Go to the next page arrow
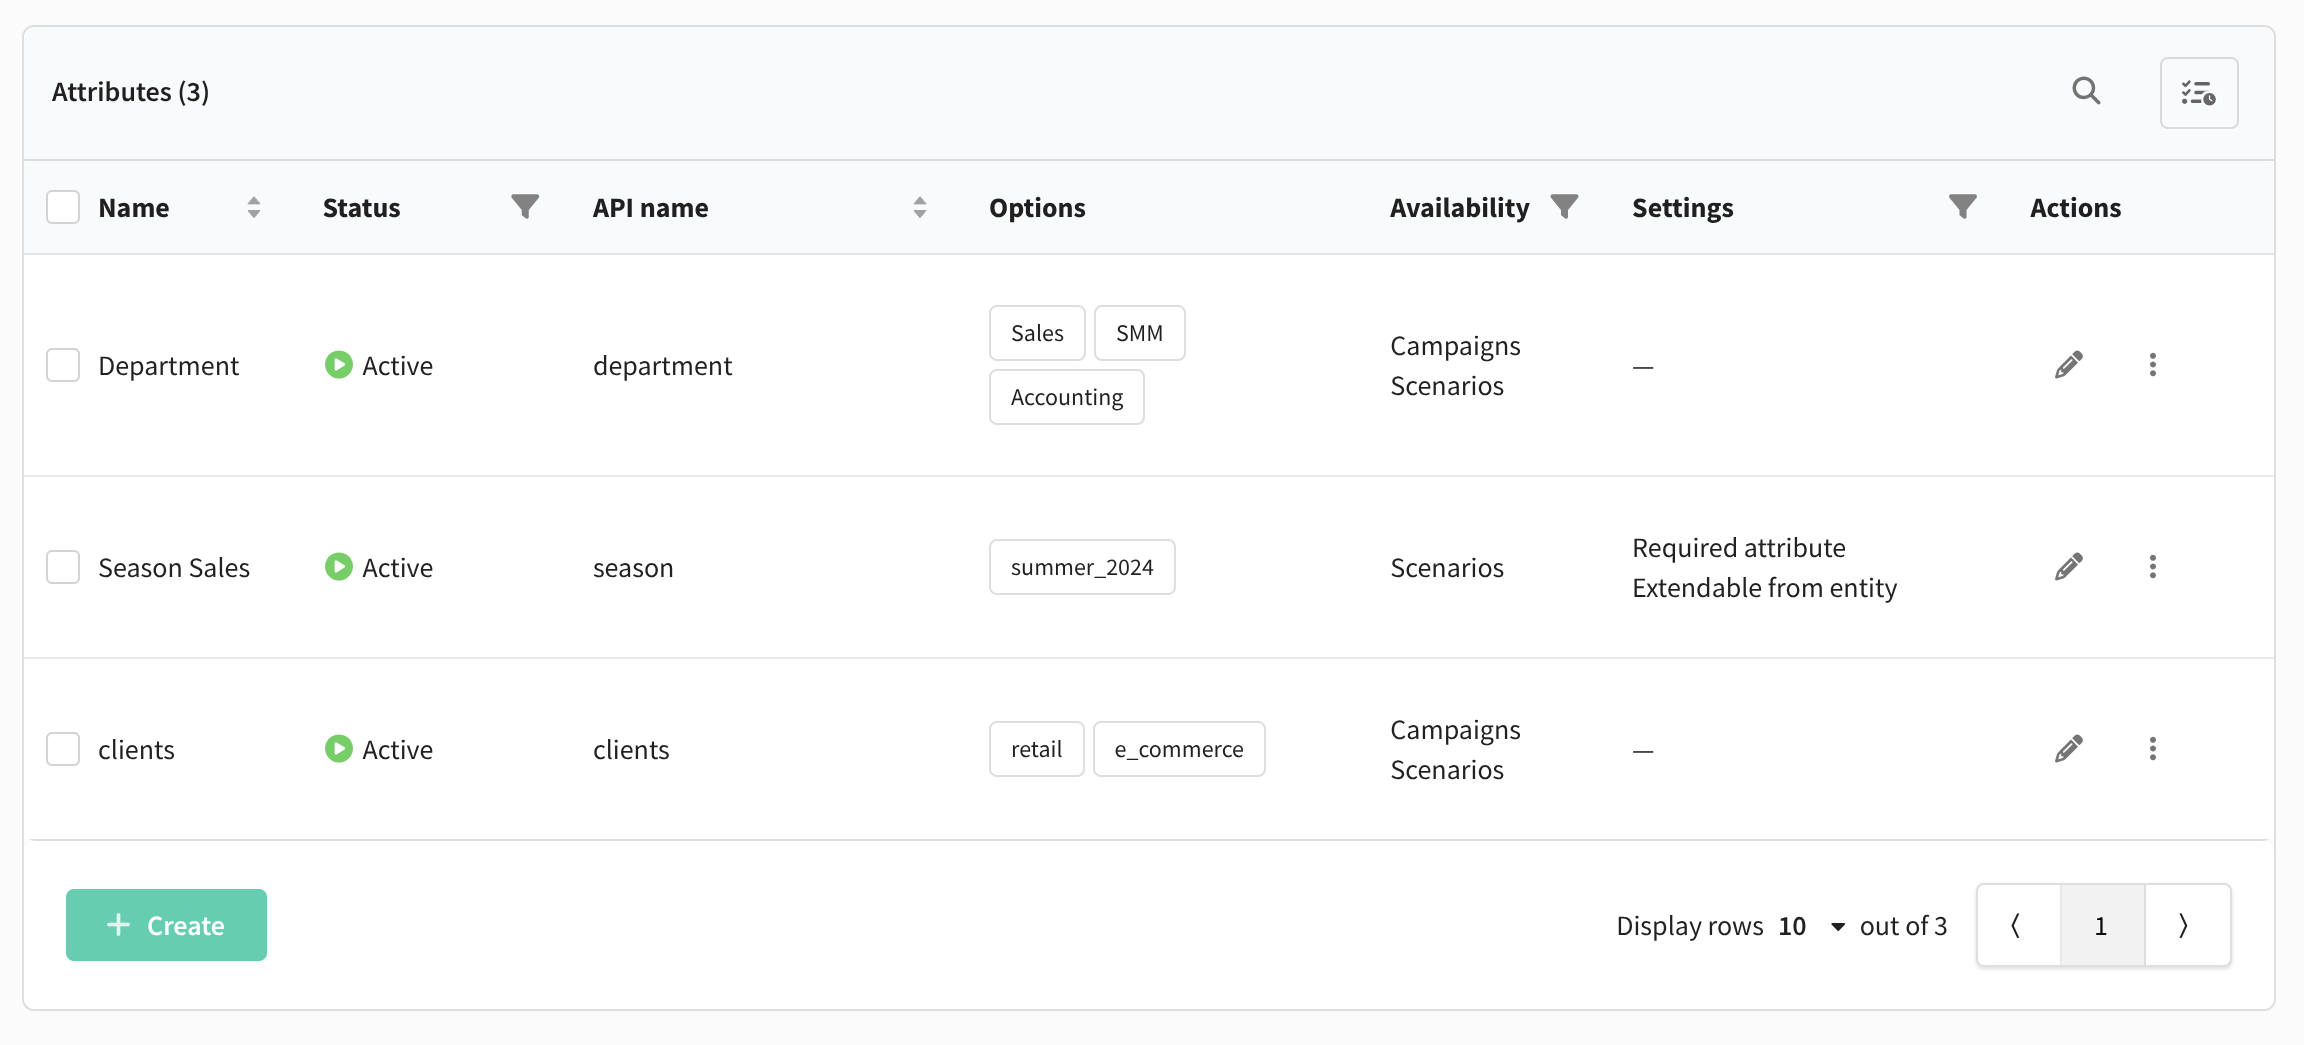 pos(2185,925)
